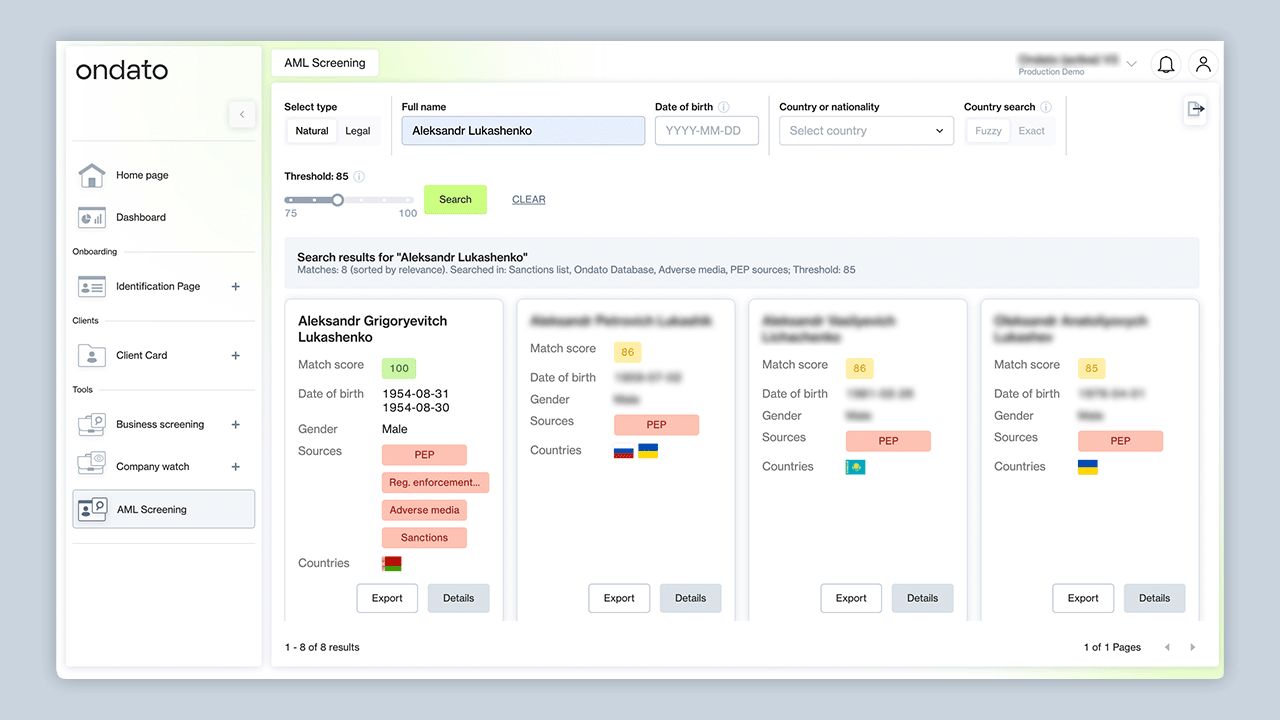
Task: Select AML Screening in sidebar
Action: 164,509
